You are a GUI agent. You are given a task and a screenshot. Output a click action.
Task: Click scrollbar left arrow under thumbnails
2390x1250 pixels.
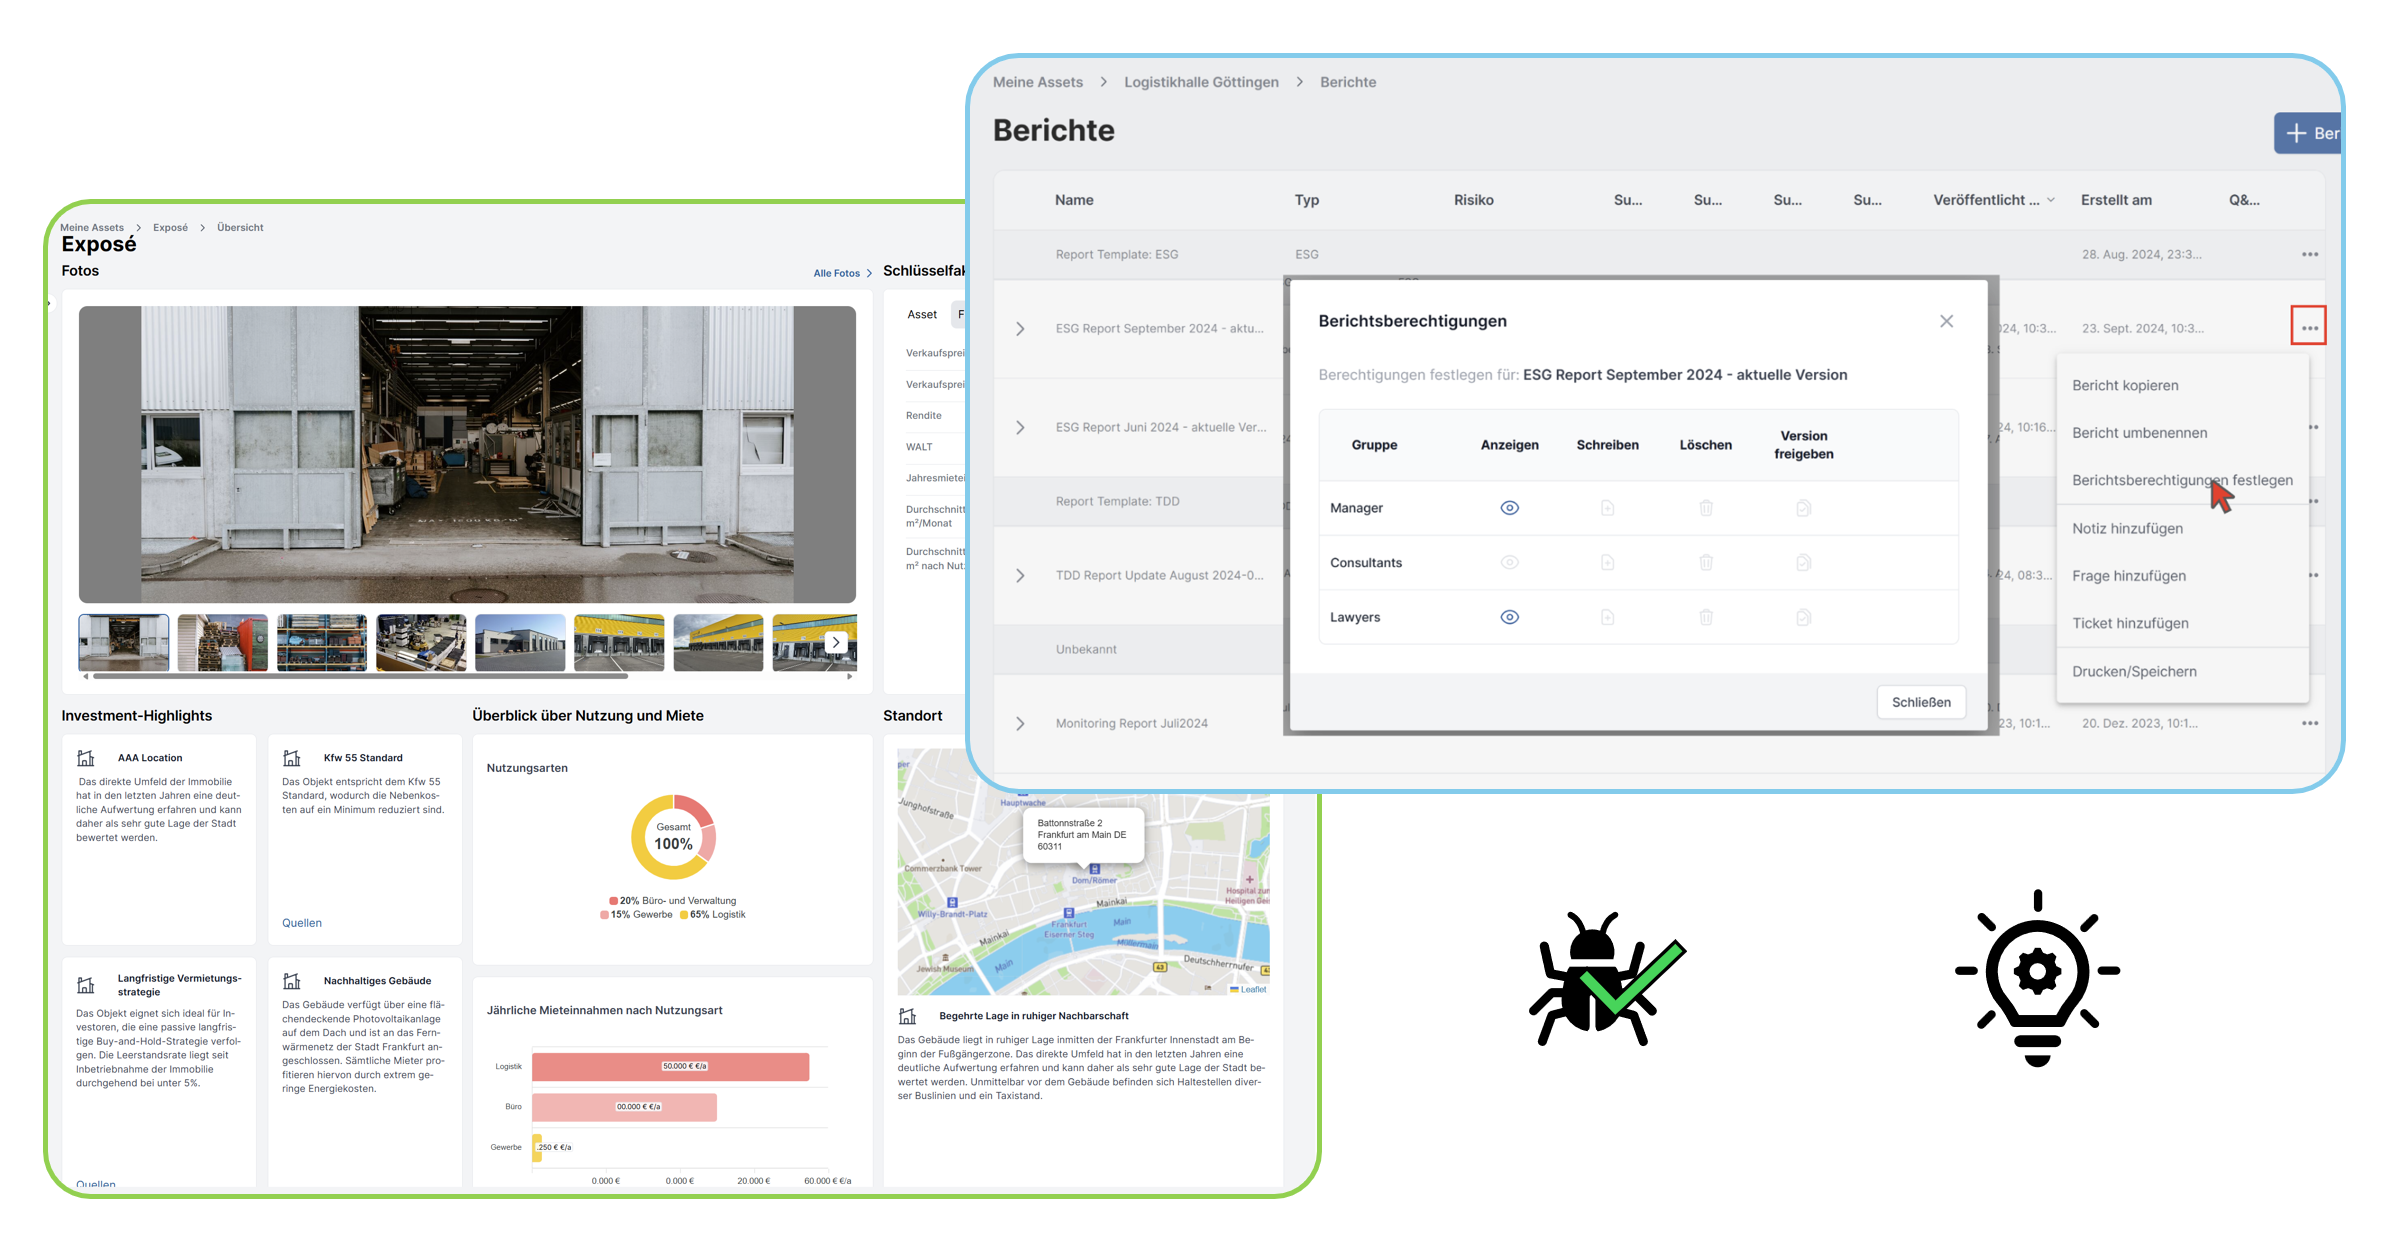(x=85, y=677)
